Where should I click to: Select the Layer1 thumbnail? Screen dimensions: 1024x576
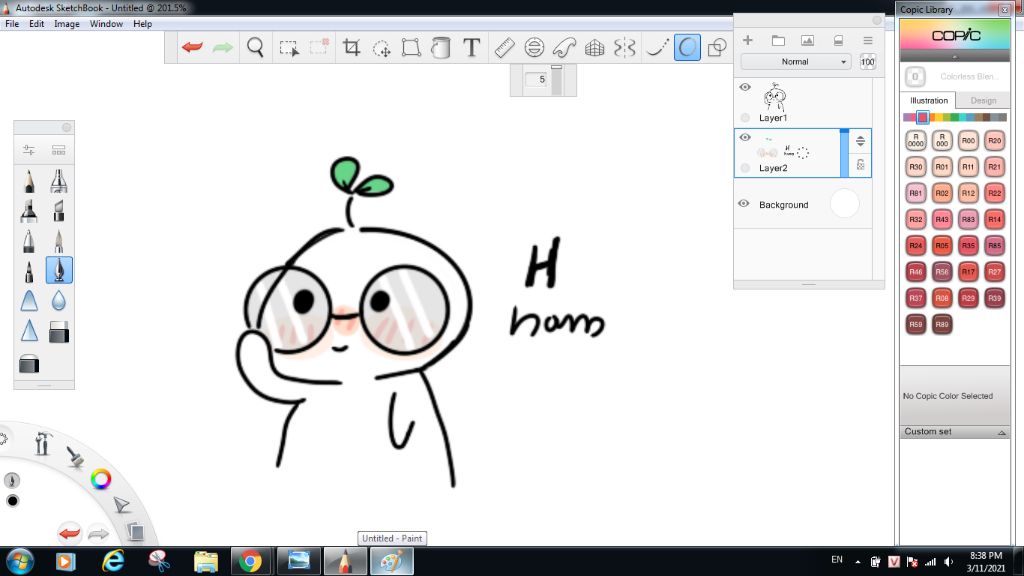click(x=775, y=97)
